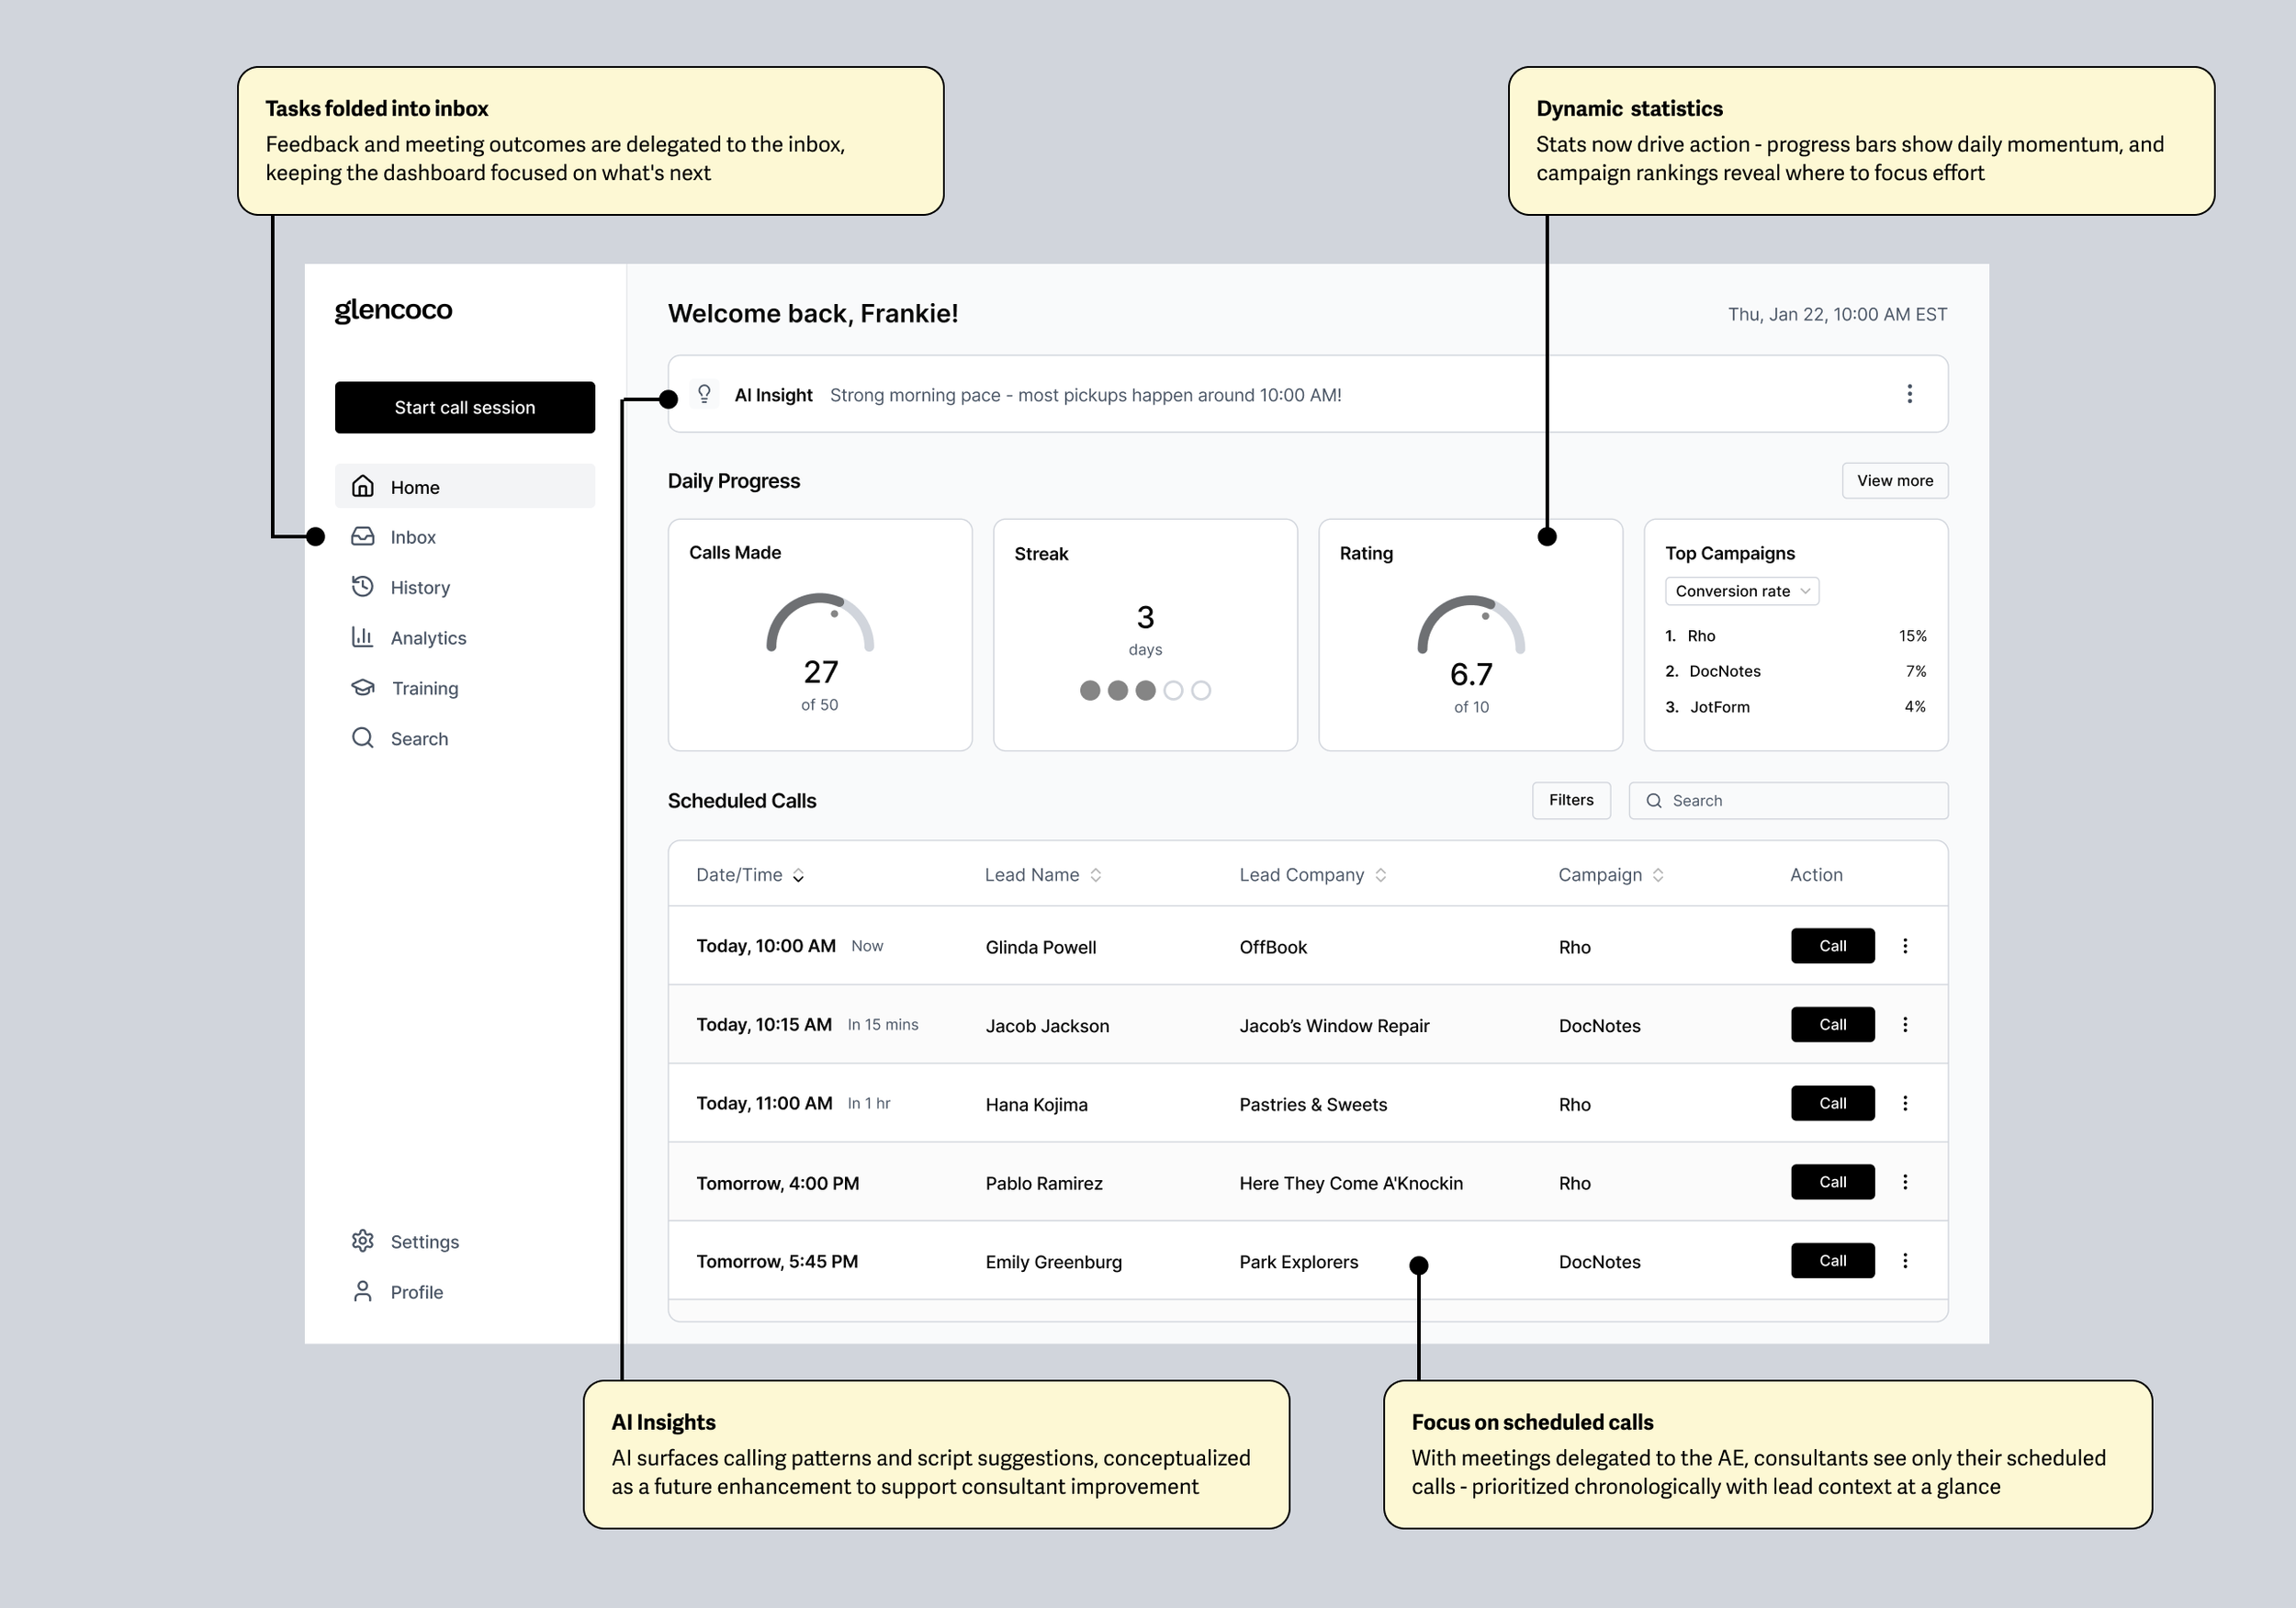Click the Settings gear icon

point(363,1241)
